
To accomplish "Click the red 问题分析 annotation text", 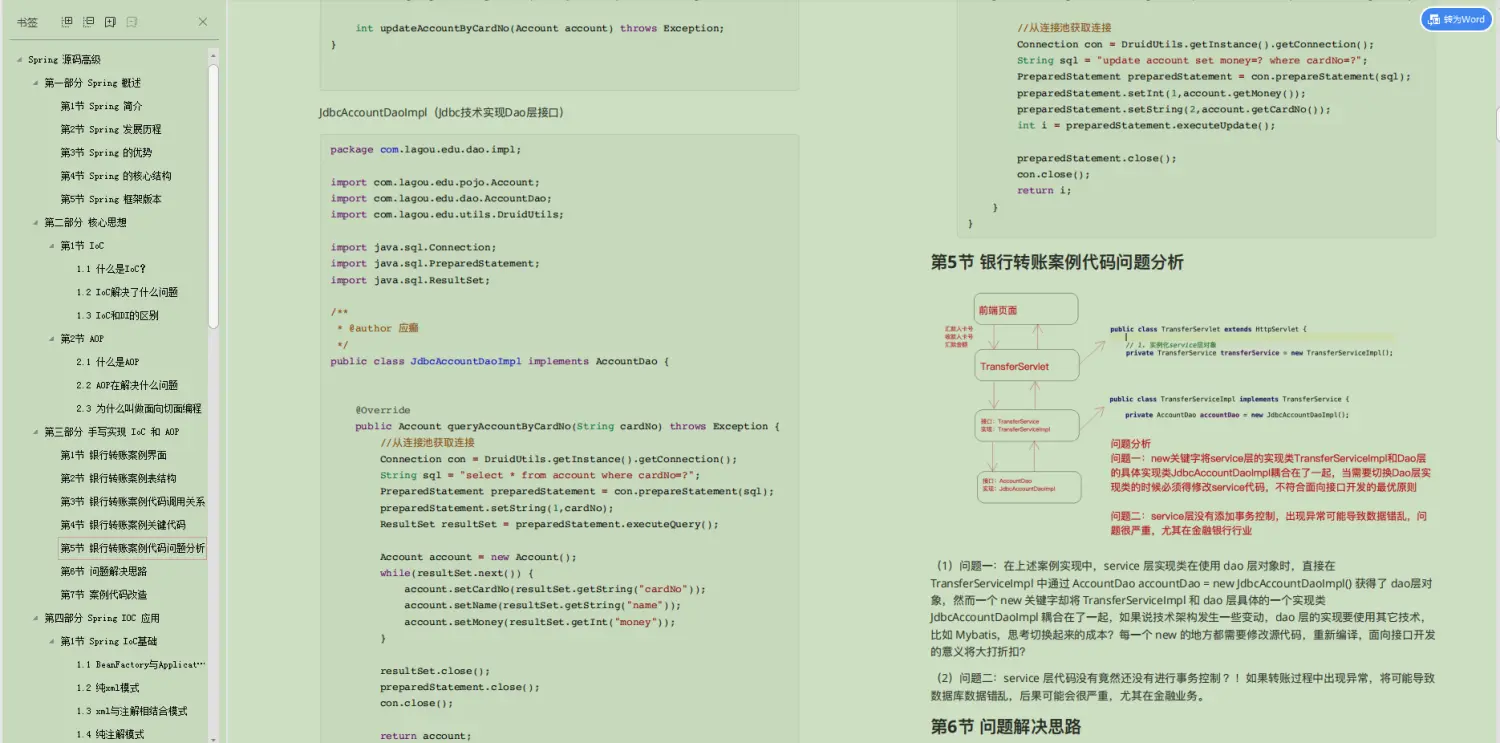I will [1130, 444].
